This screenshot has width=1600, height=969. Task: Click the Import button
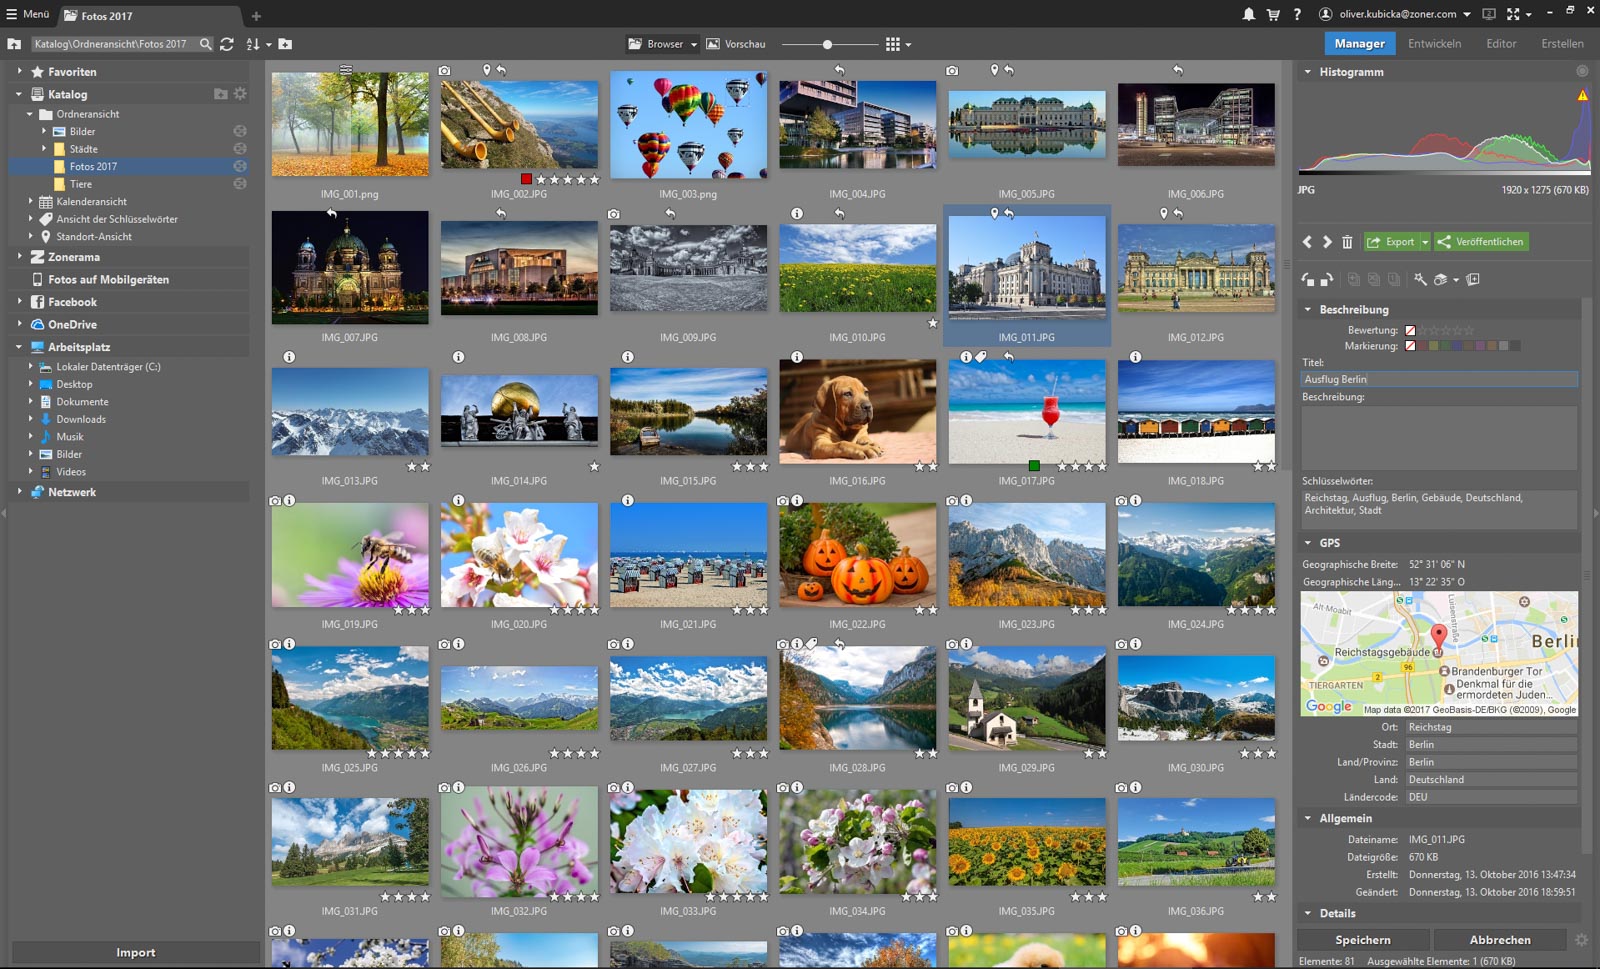coord(136,953)
